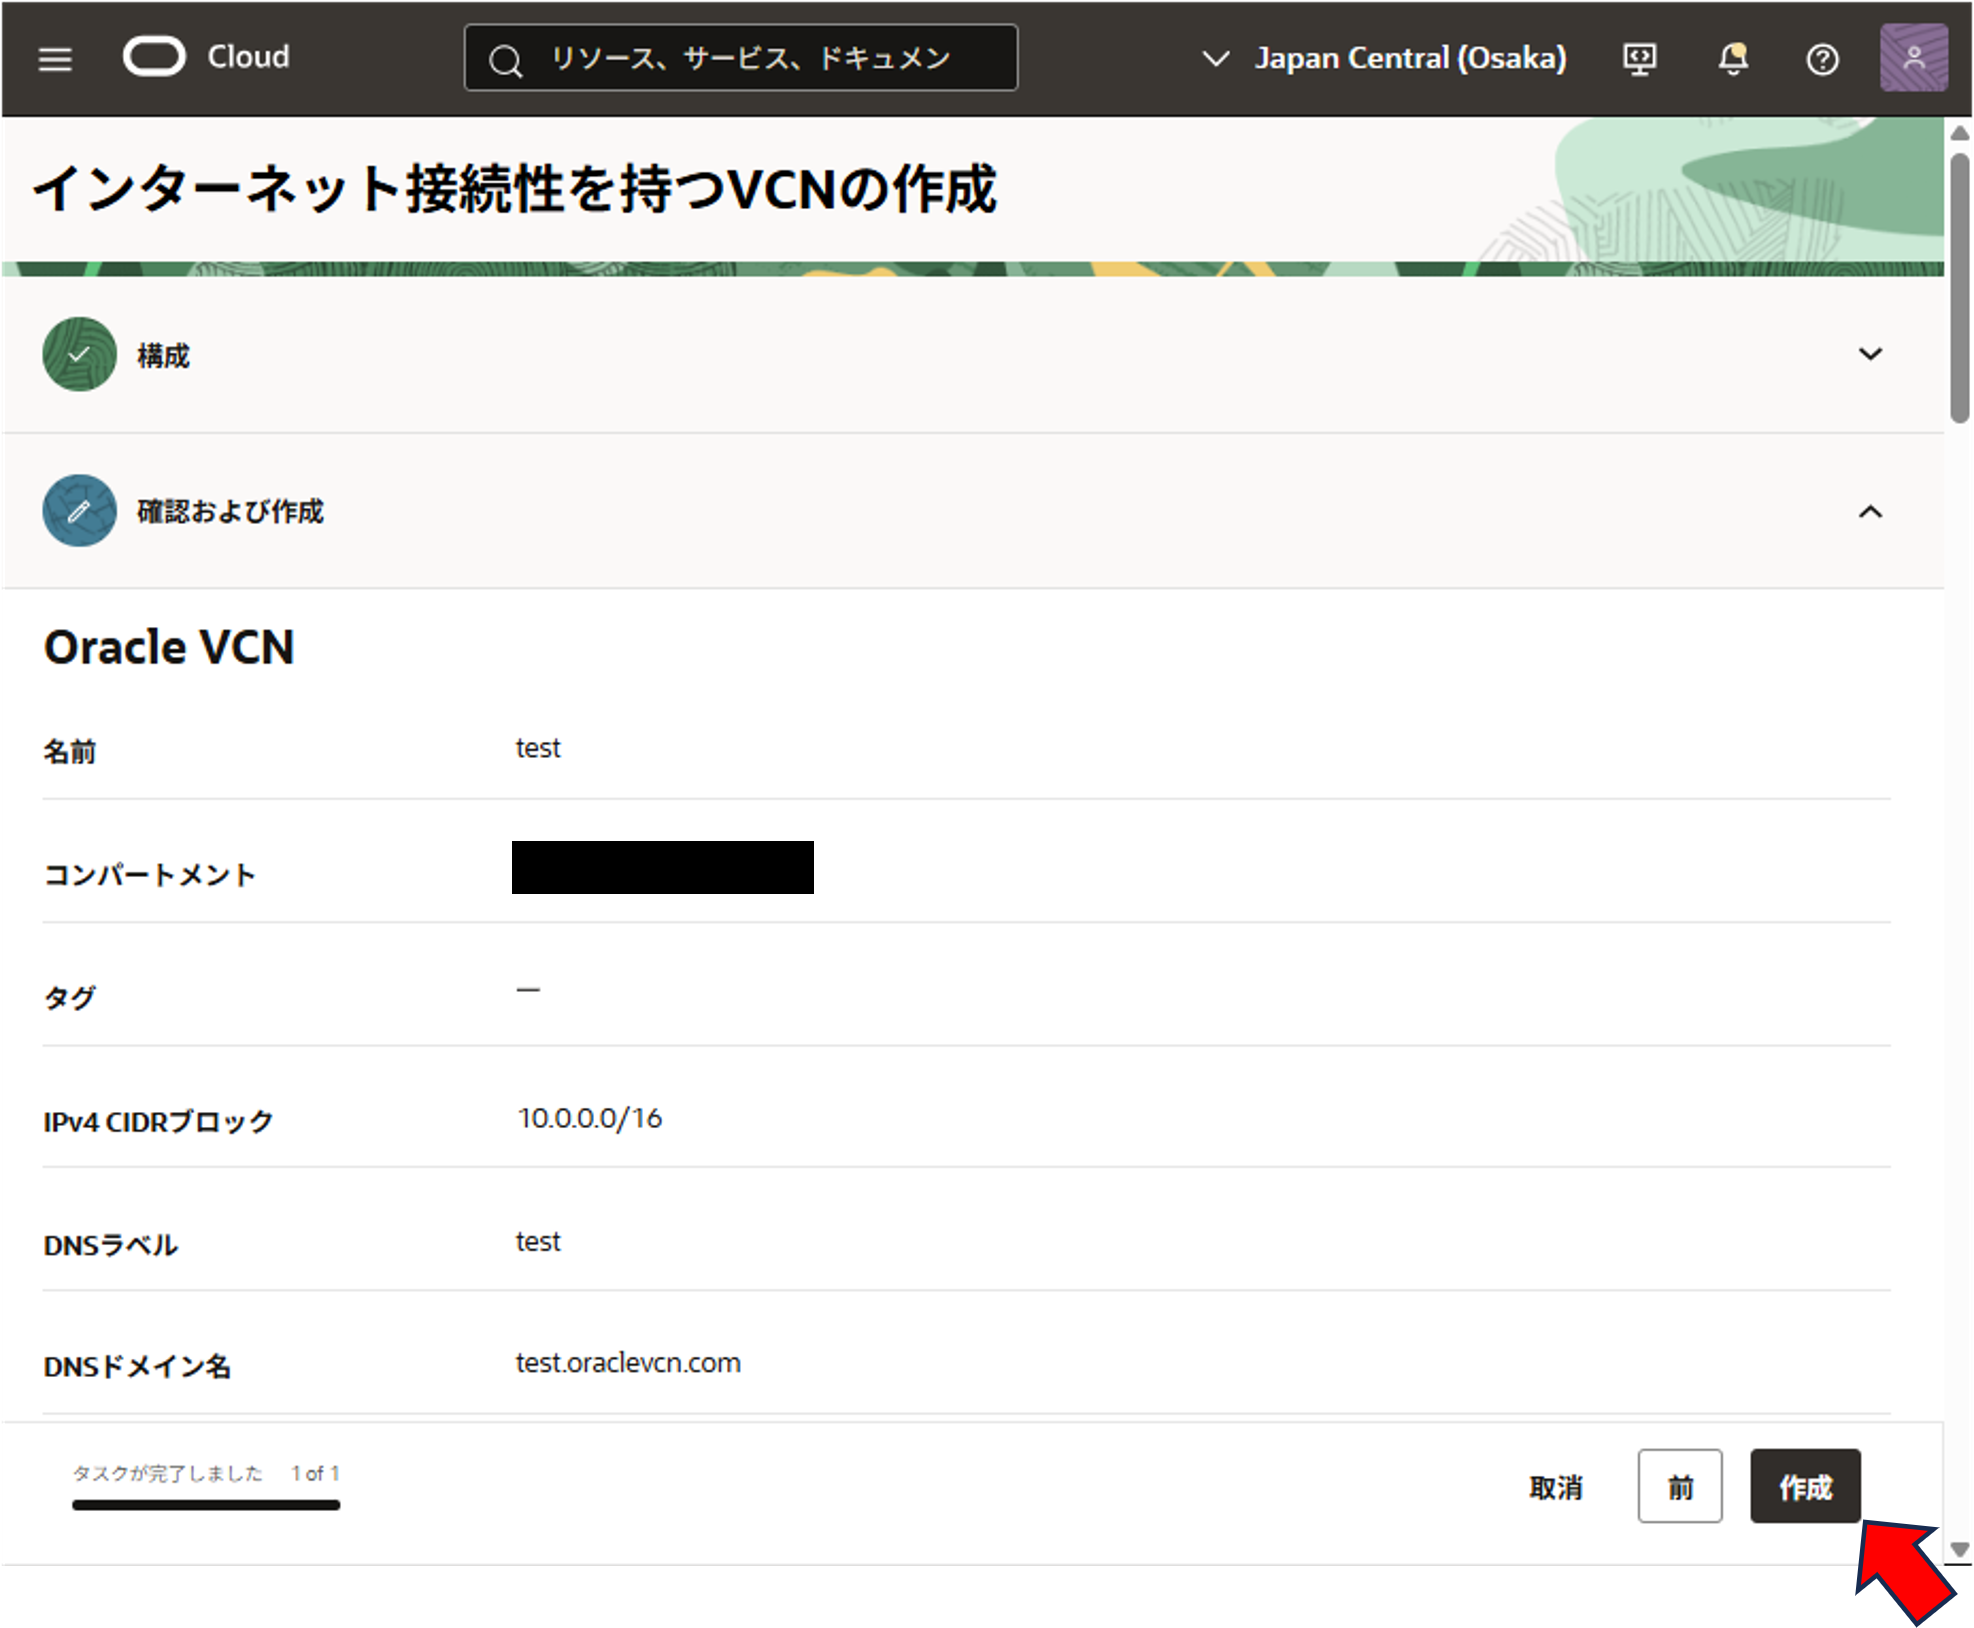Click the 取消 cancel link
The height and width of the screenshot is (1628, 1974).
click(1555, 1488)
